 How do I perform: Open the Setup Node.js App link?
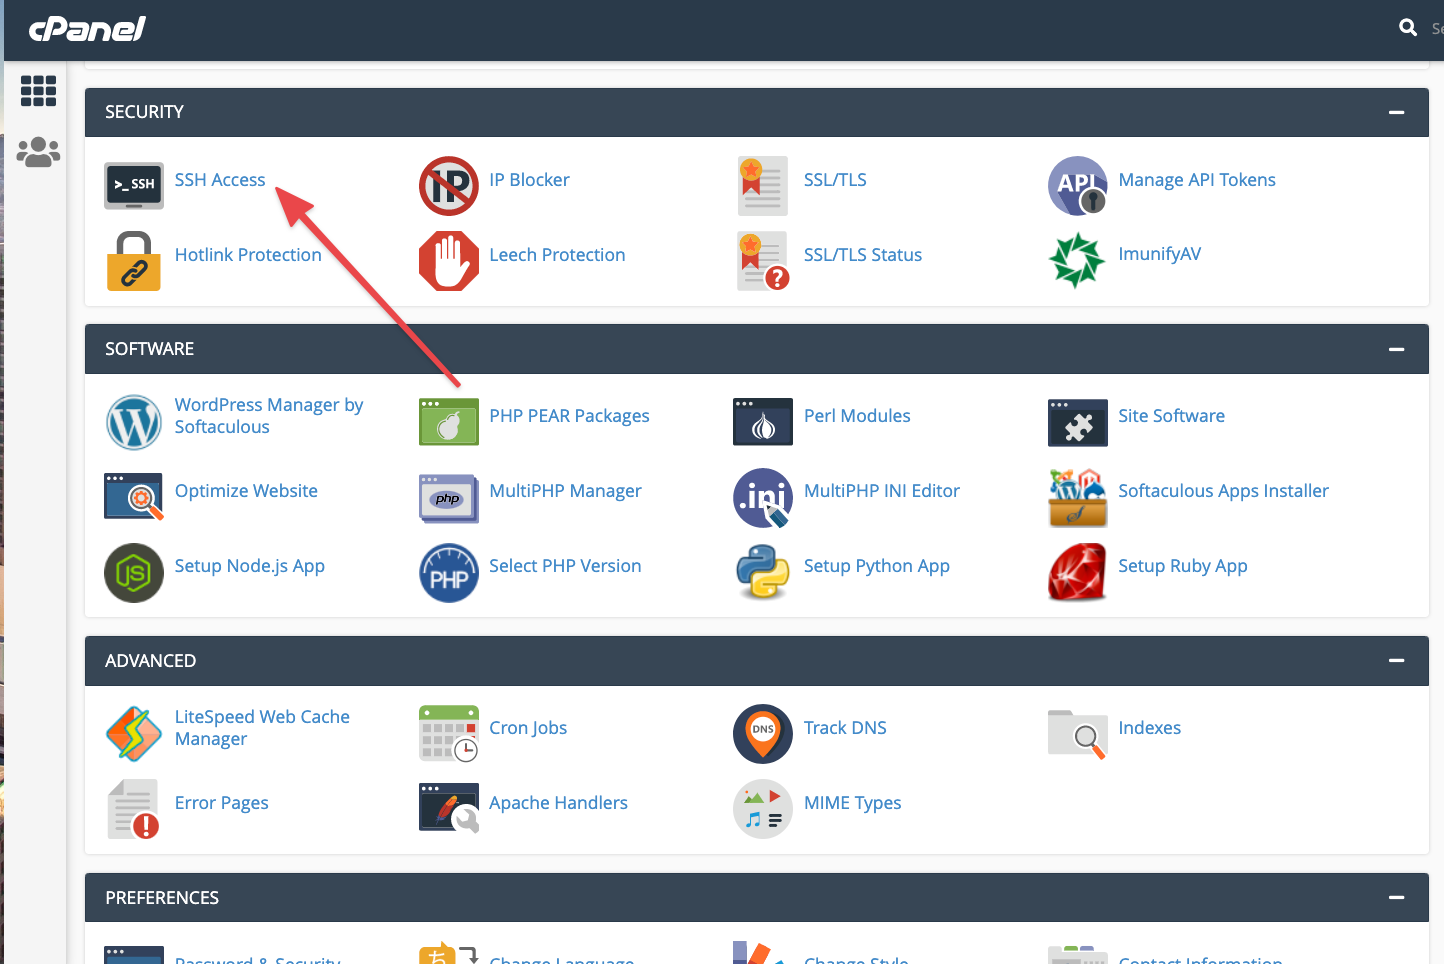click(x=250, y=566)
